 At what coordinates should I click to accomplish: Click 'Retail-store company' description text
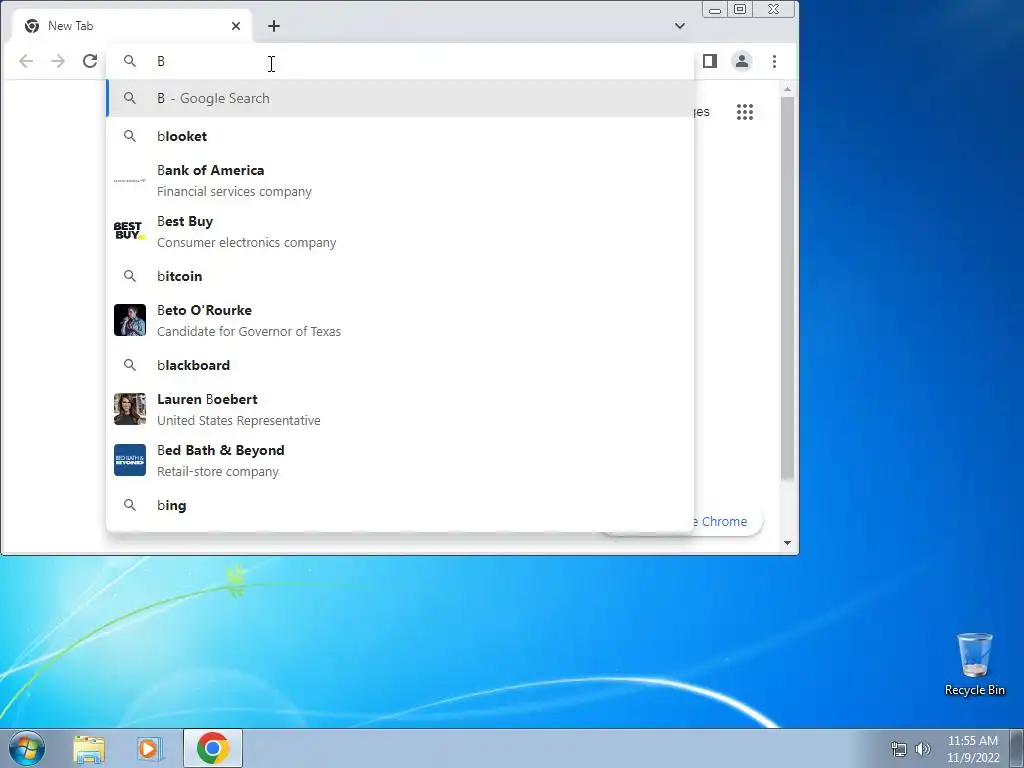[218, 472]
